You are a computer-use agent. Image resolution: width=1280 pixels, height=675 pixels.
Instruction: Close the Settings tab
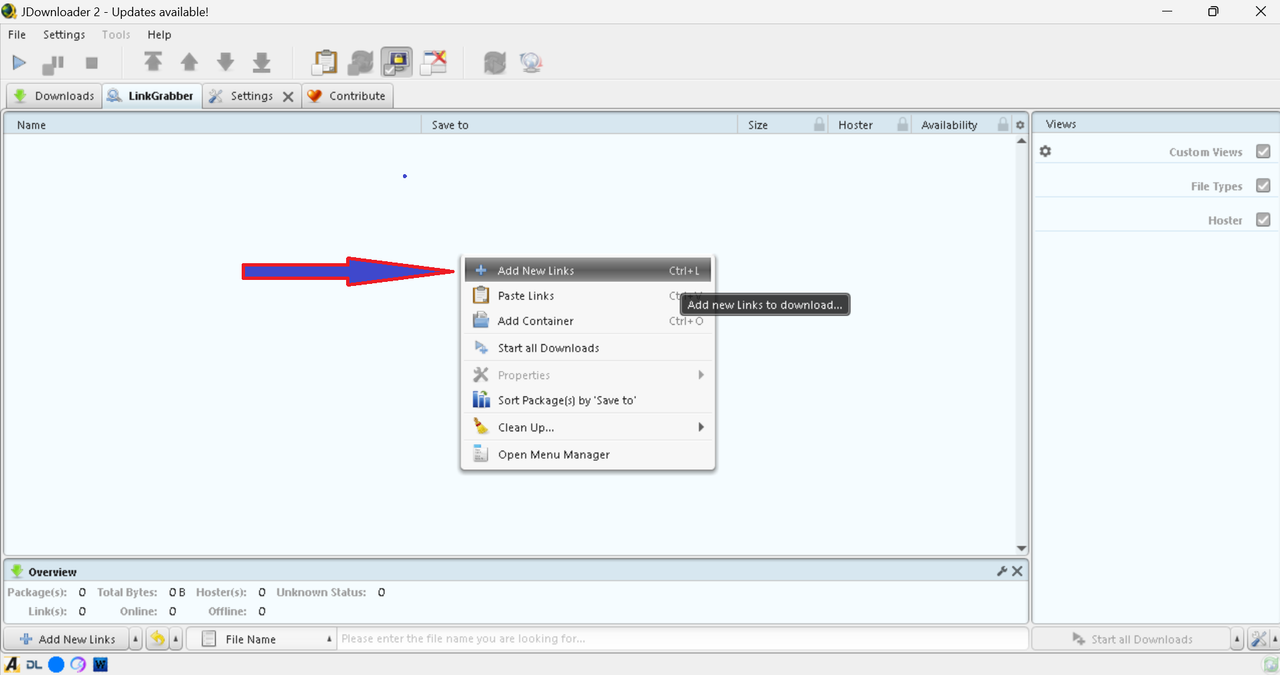(288, 97)
